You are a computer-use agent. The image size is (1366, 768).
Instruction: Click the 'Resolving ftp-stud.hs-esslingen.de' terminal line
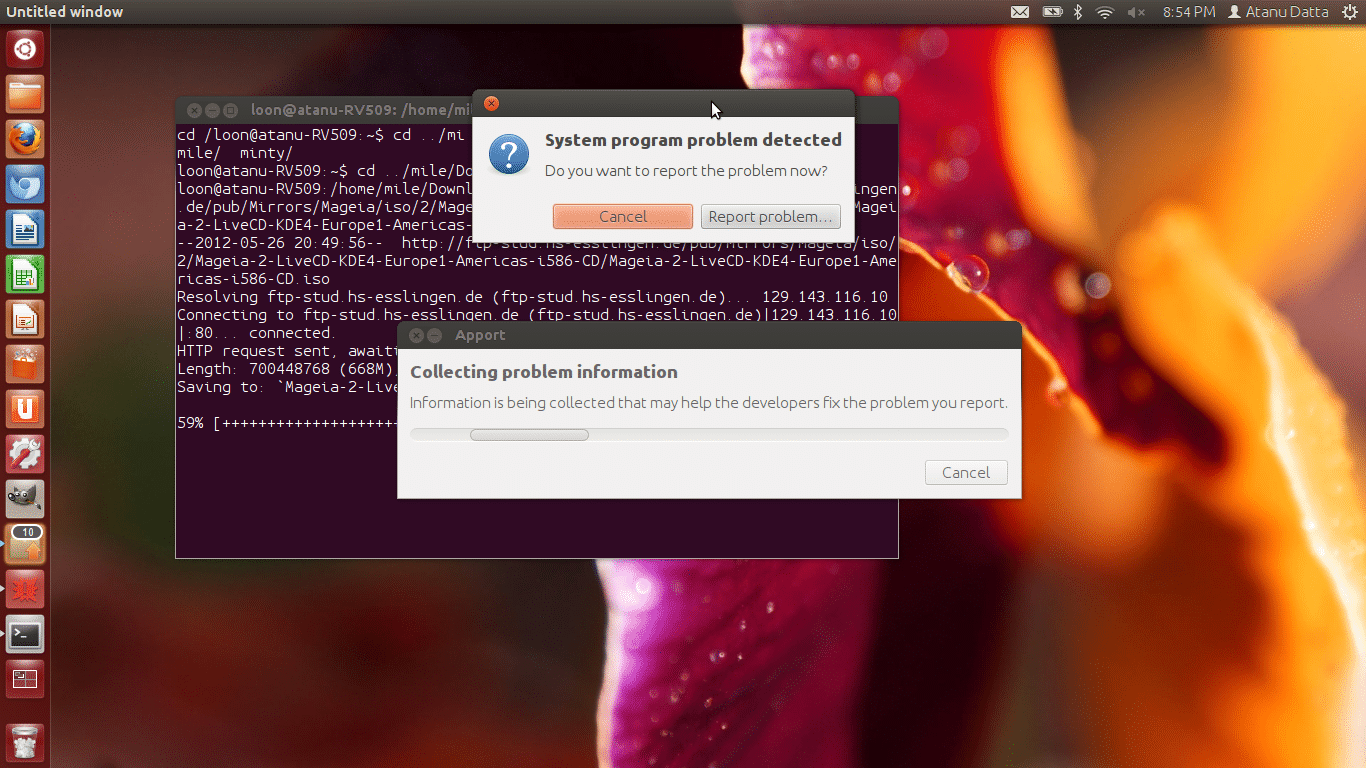pyautogui.click(x=532, y=297)
